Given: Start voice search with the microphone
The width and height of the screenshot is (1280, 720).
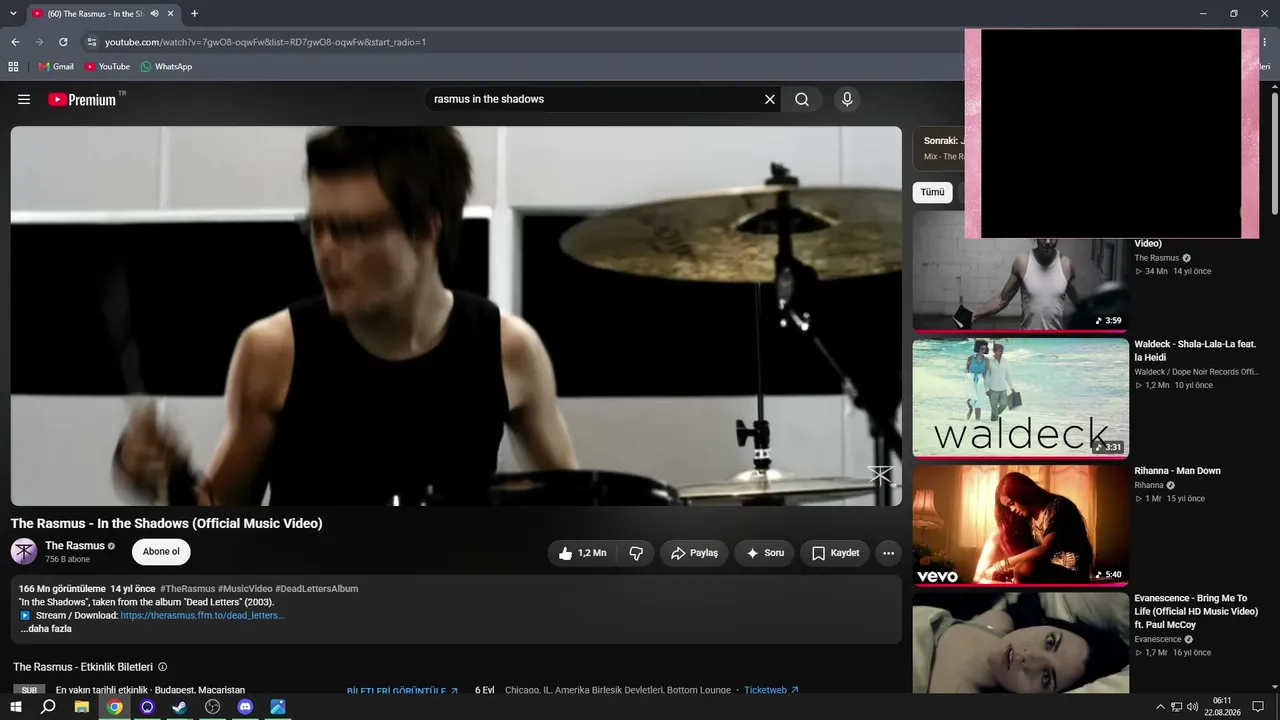Looking at the screenshot, I should tap(847, 99).
